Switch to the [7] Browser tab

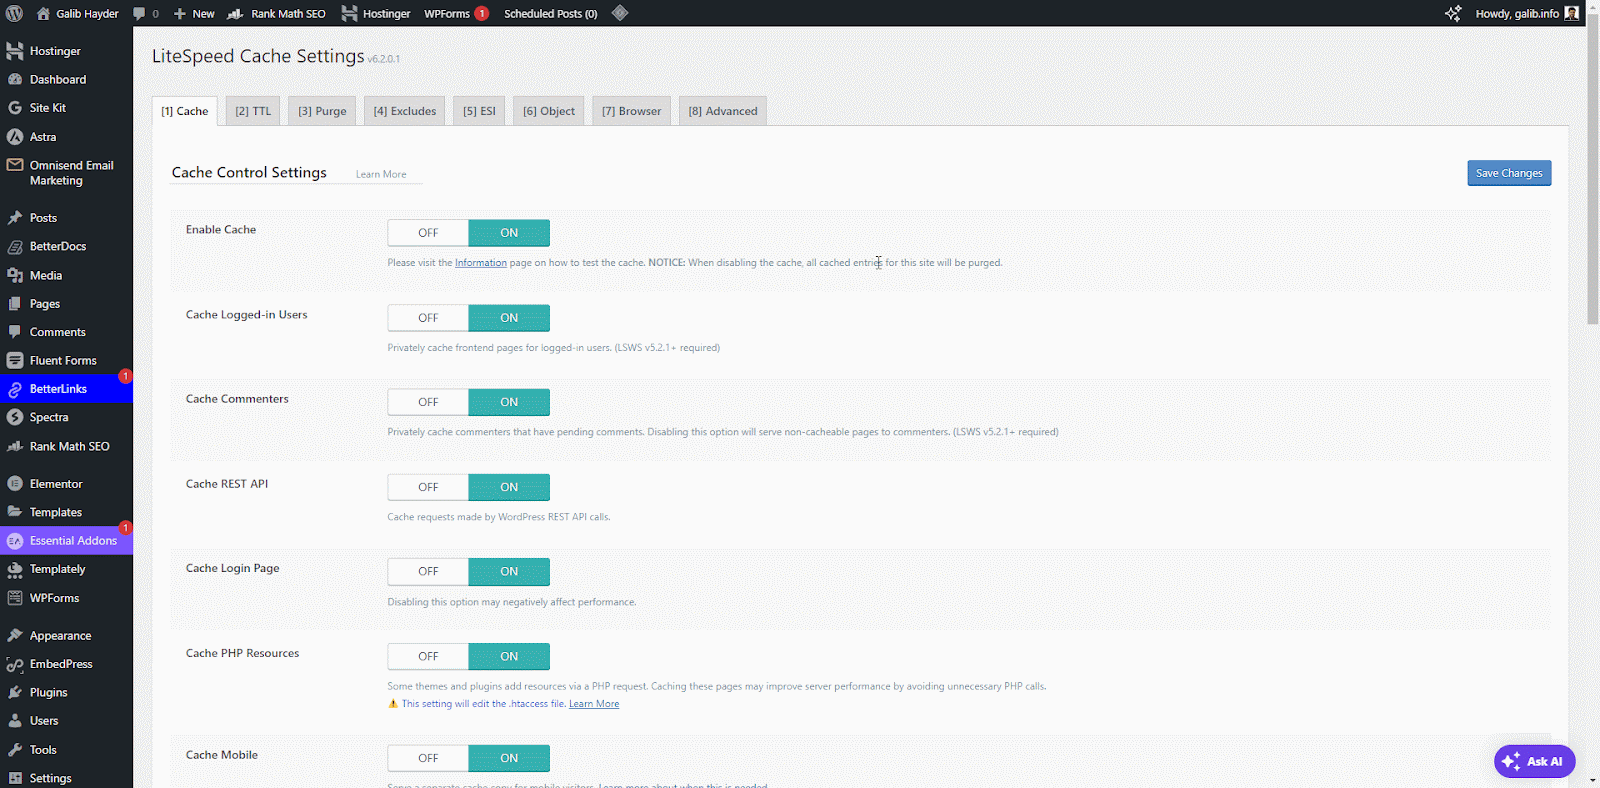click(631, 111)
